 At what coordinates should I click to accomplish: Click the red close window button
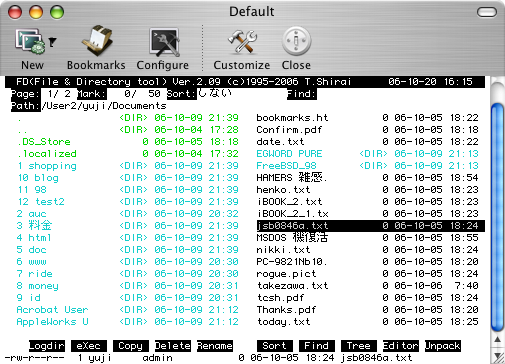pos(15,12)
